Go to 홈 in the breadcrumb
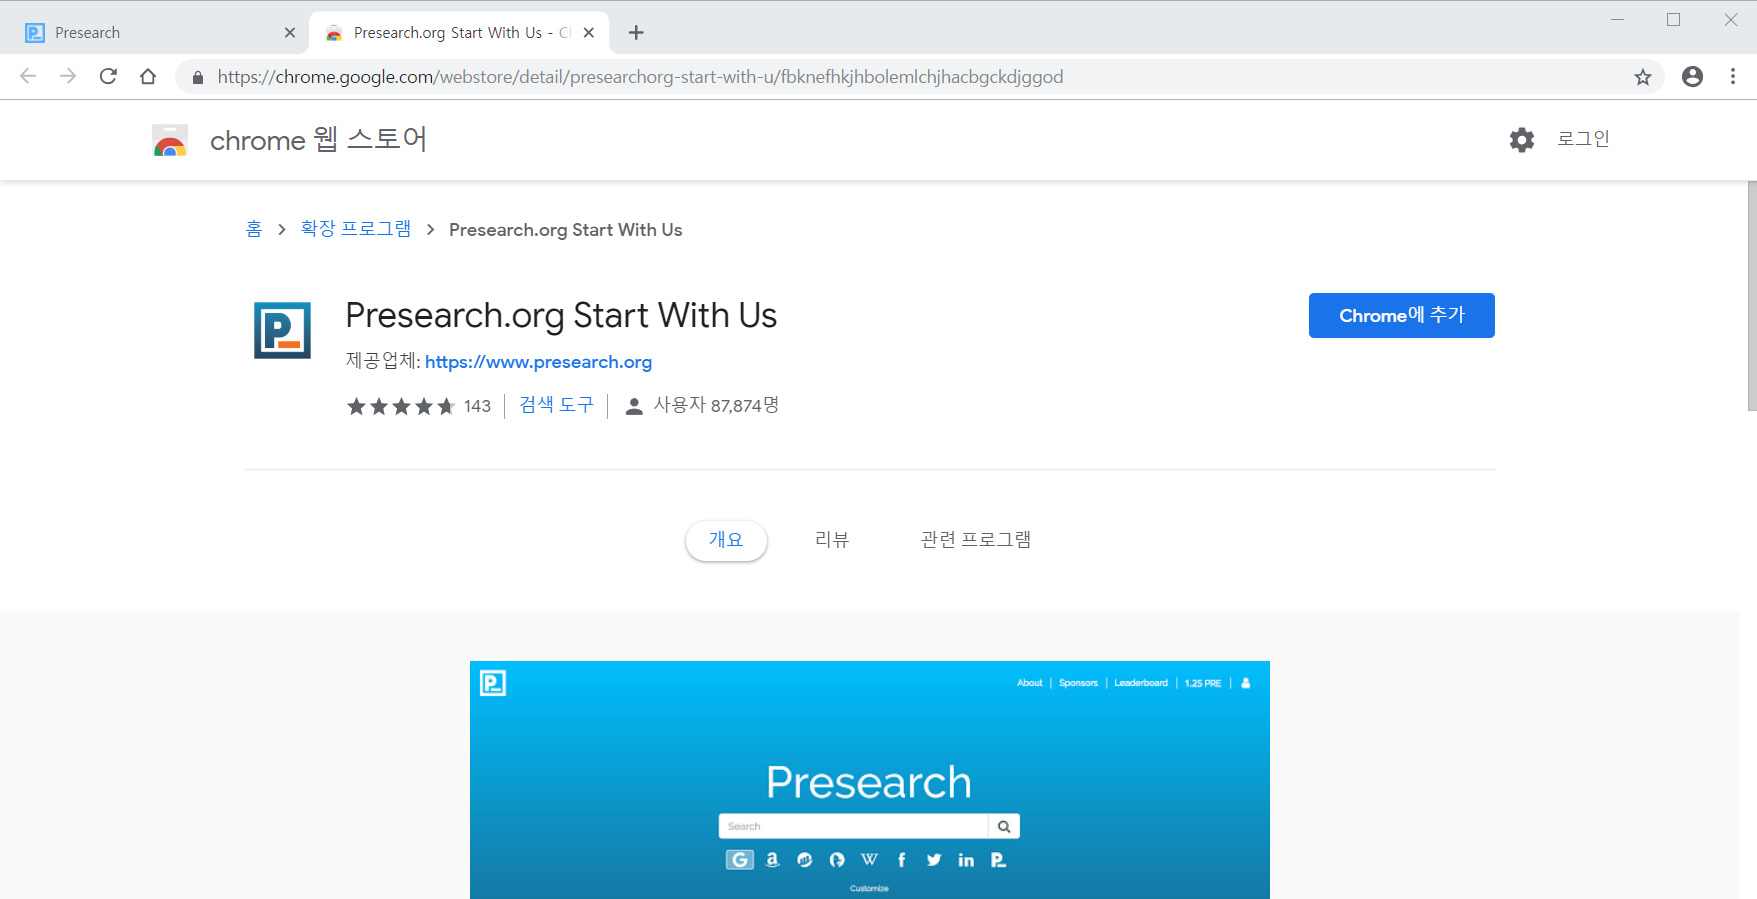 click(x=254, y=229)
